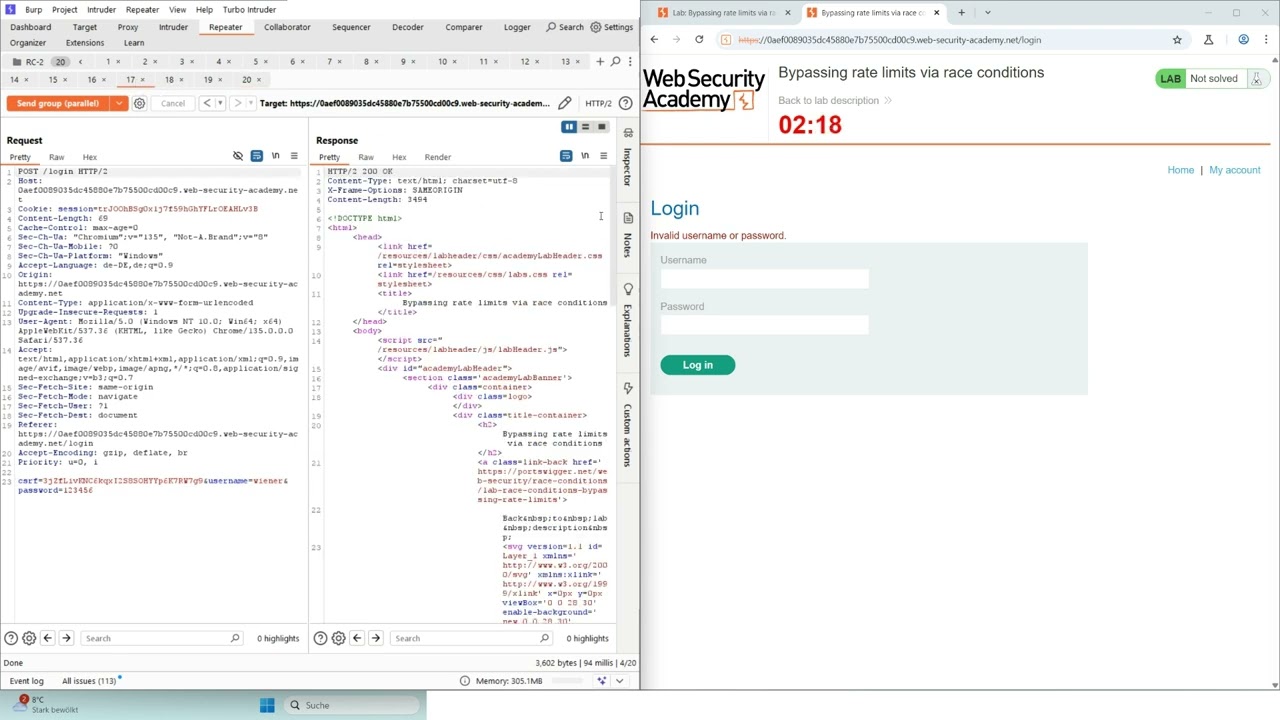The height and width of the screenshot is (720, 1280).
Task: Toggle show non-printable \n in Response
Action: (x=585, y=156)
